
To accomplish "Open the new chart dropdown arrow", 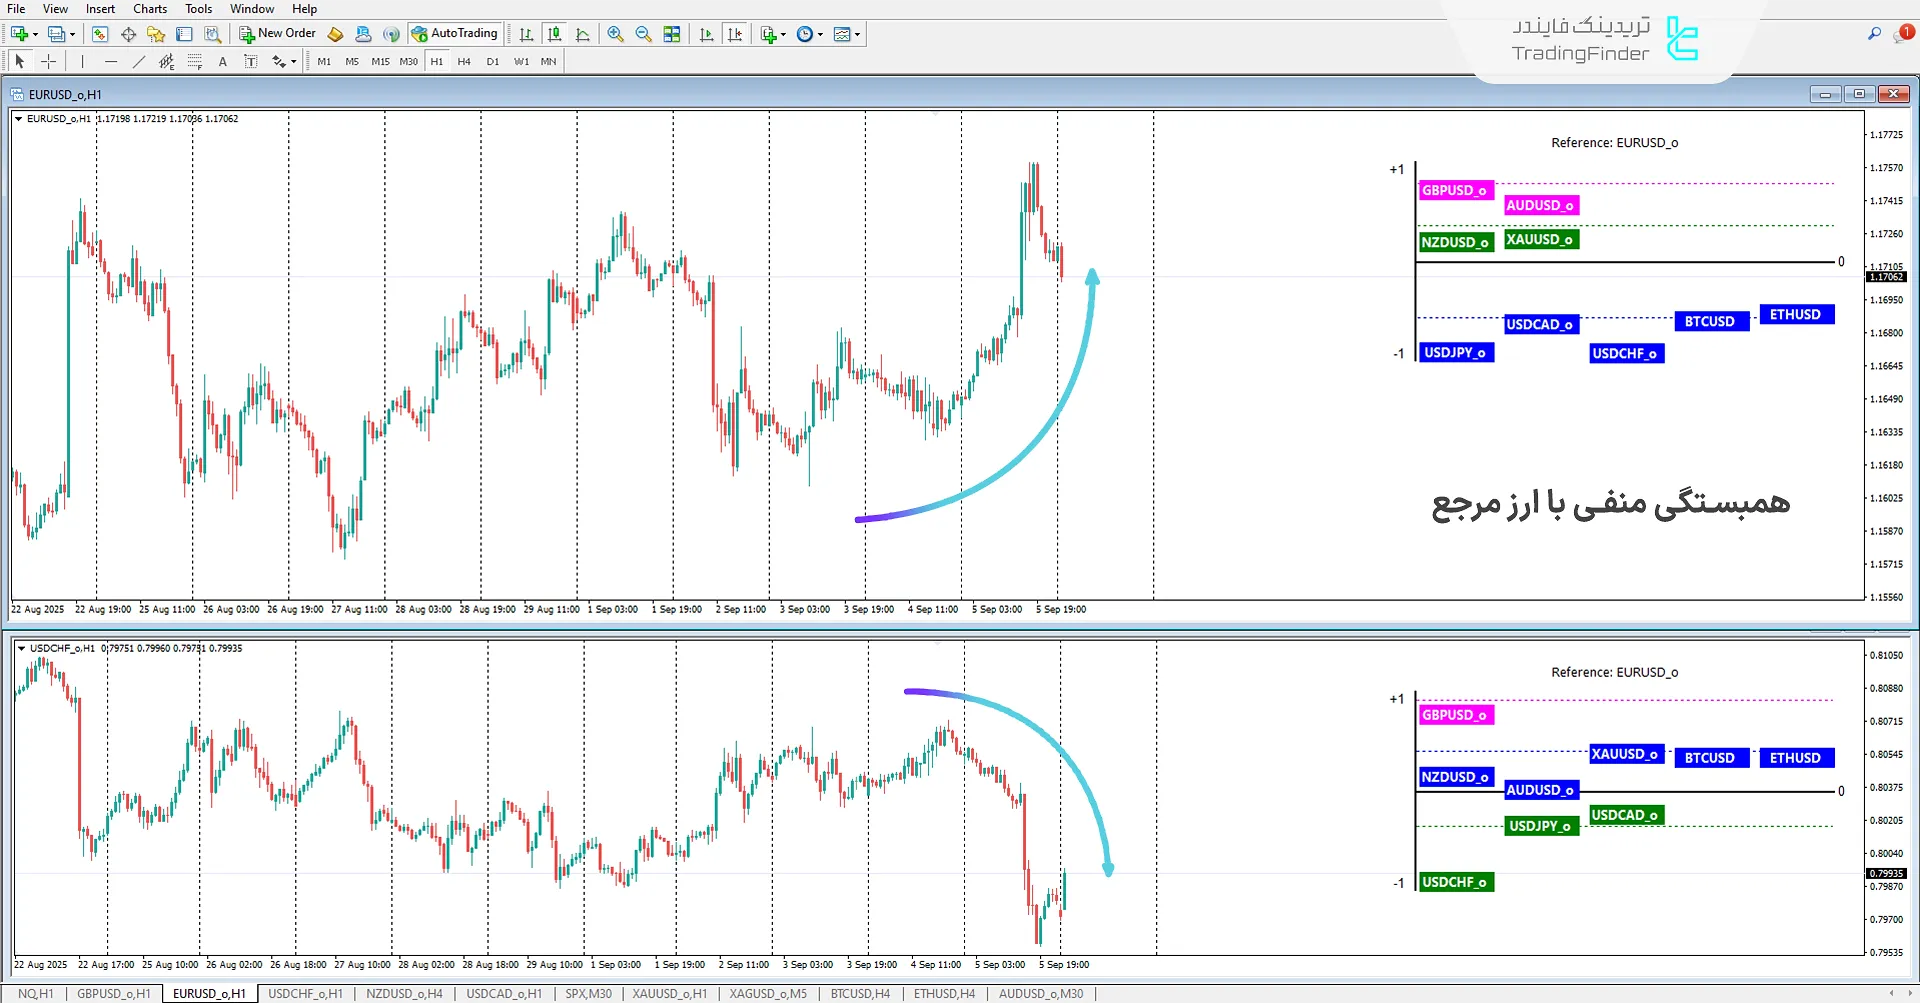I will 35,35.
